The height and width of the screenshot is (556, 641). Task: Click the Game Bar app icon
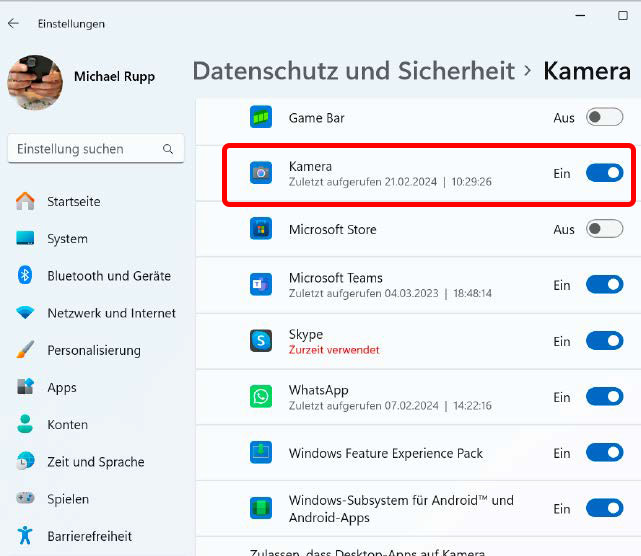click(x=261, y=117)
